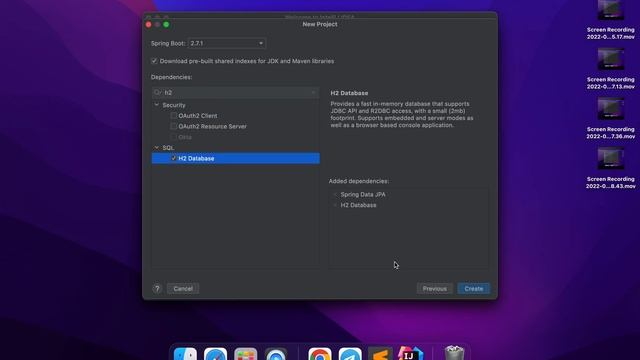Open the Screen Recording 8.43.mov desktop file

pos(611,168)
